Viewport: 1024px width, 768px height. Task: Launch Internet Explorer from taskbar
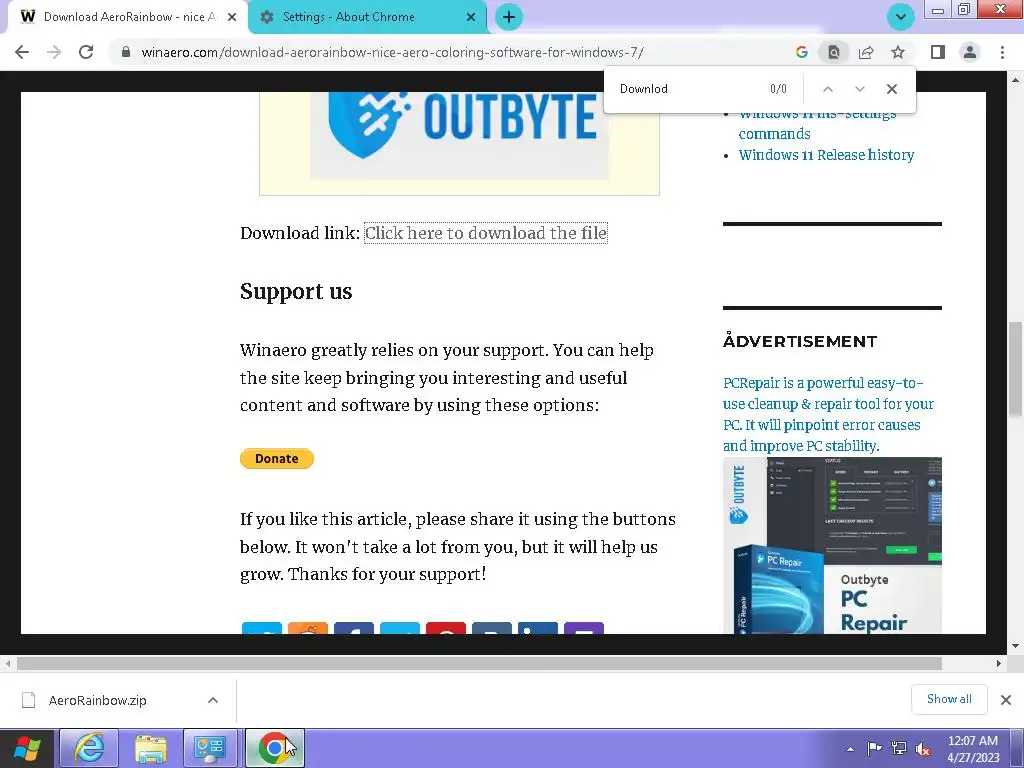click(88, 748)
